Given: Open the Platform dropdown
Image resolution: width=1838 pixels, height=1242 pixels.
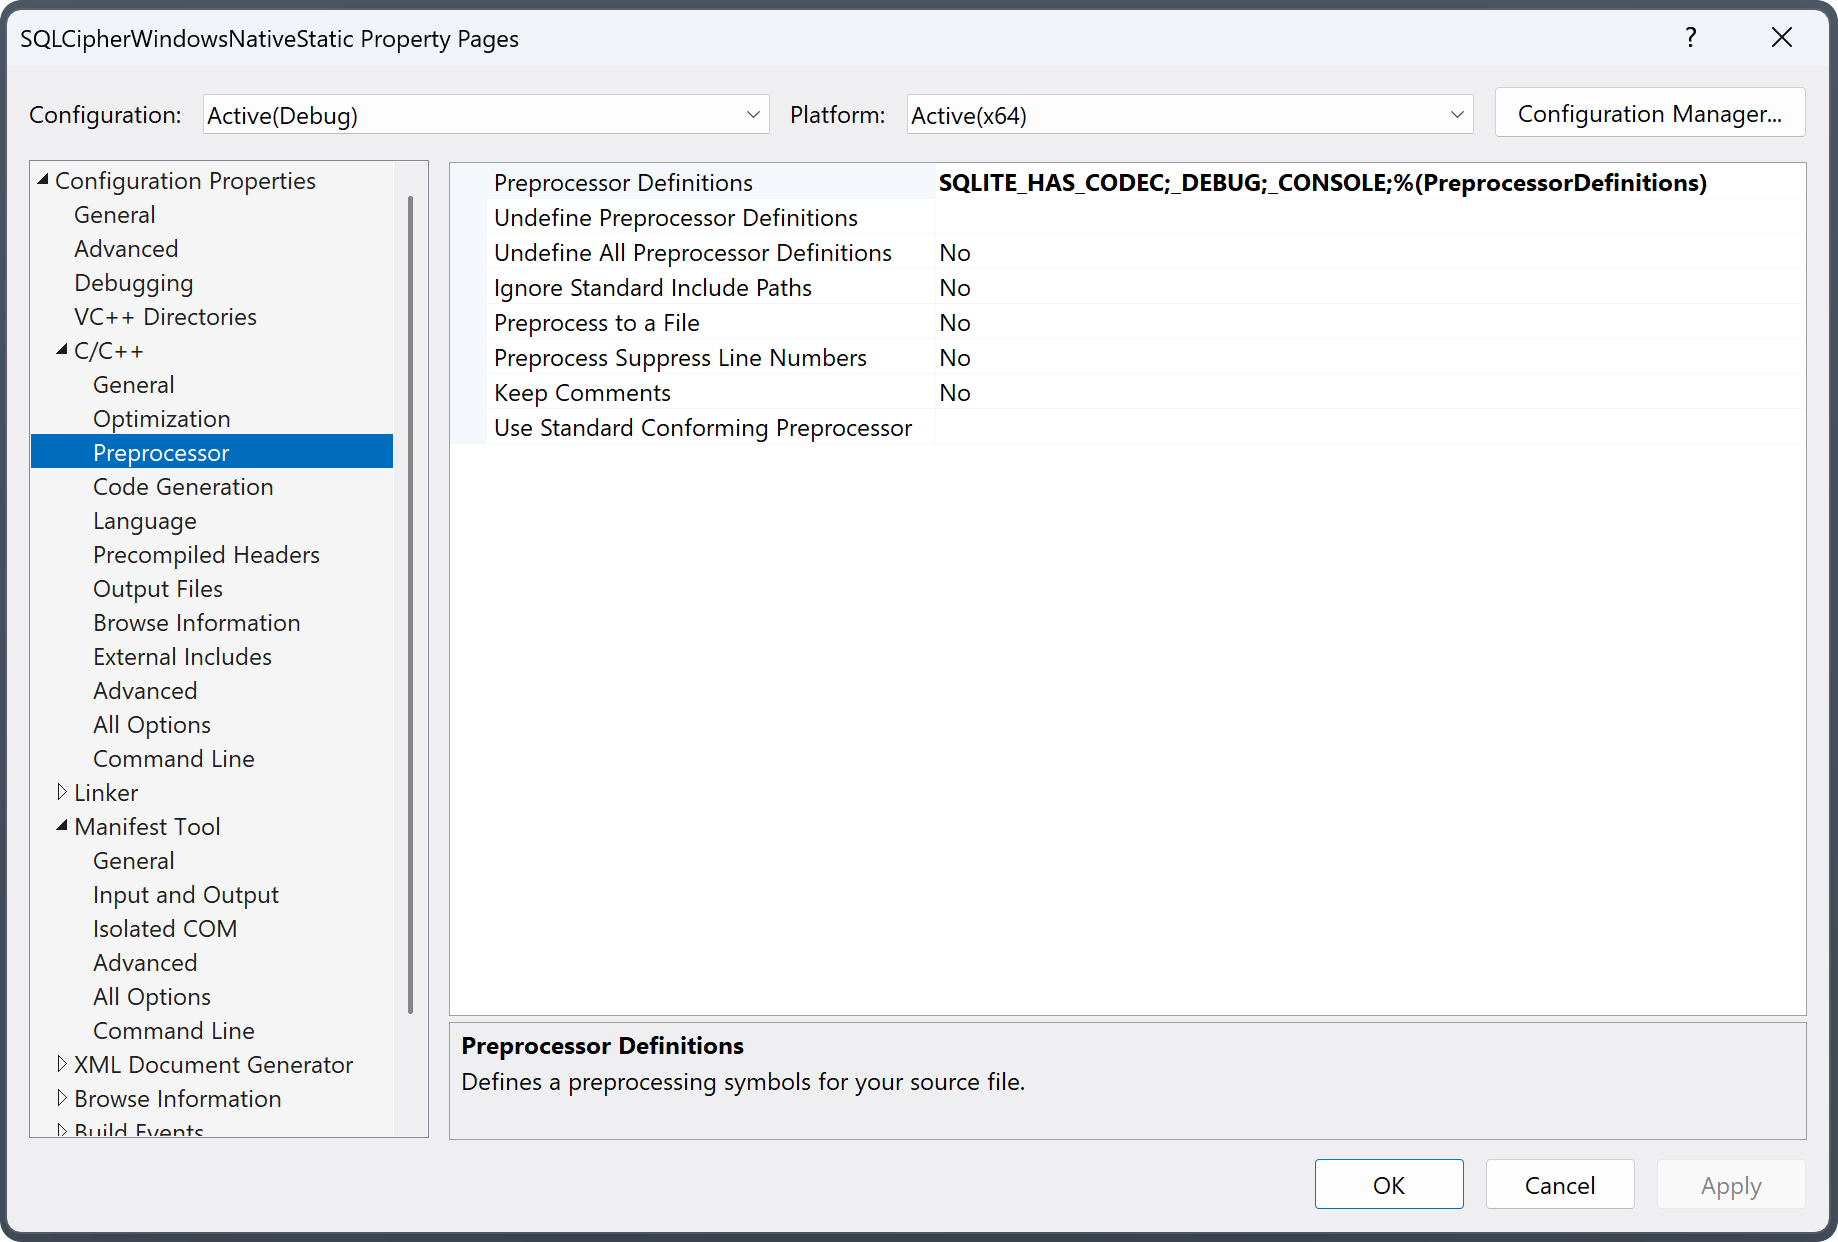Looking at the screenshot, I should tap(1190, 115).
